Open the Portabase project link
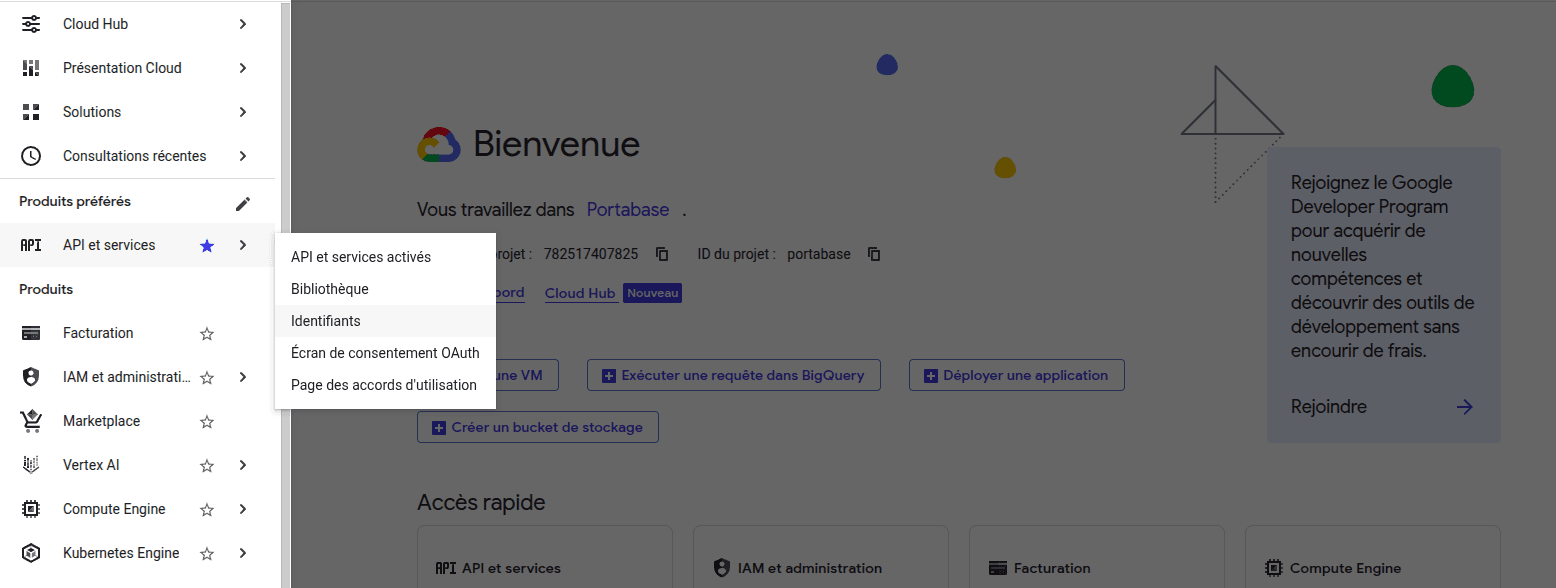Viewport: 1556px width, 588px height. tap(627, 209)
